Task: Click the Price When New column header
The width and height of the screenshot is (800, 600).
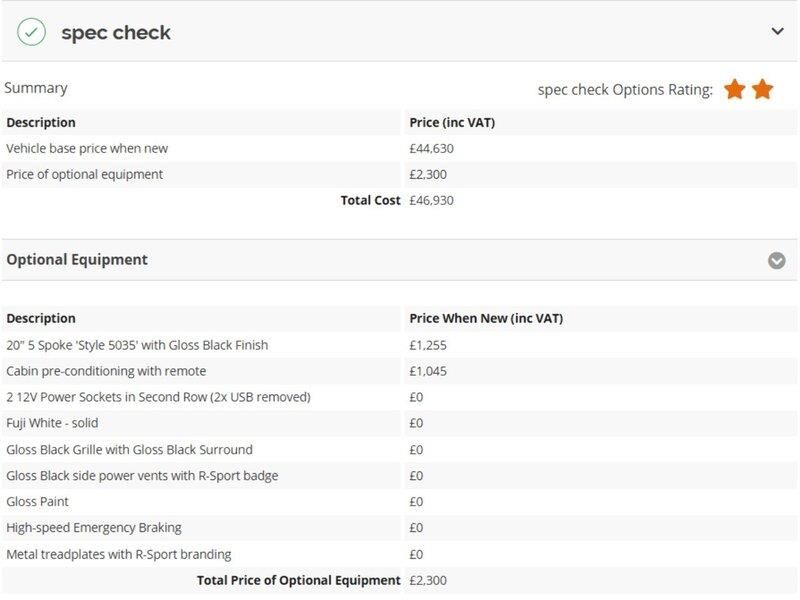Action: pyautogui.click(x=486, y=318)
